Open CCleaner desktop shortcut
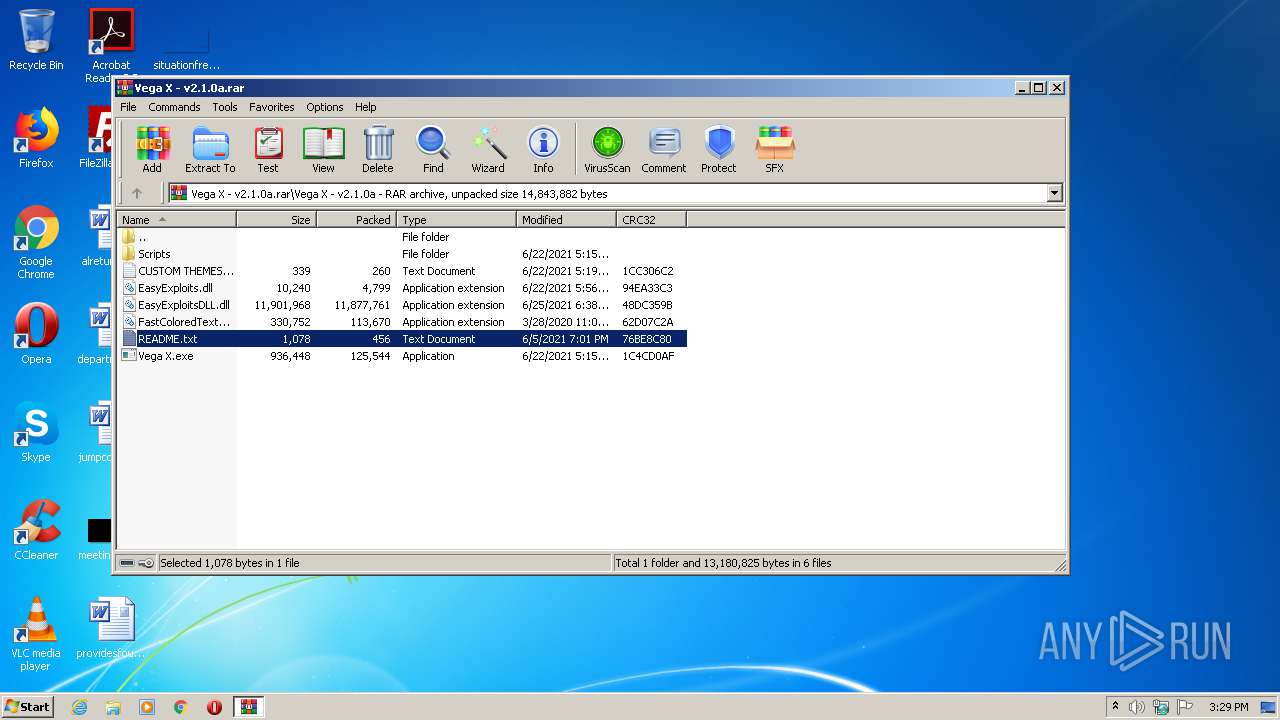Image resolution: width=1280 pixels, height=720 pixels. [x=36, y=530]
